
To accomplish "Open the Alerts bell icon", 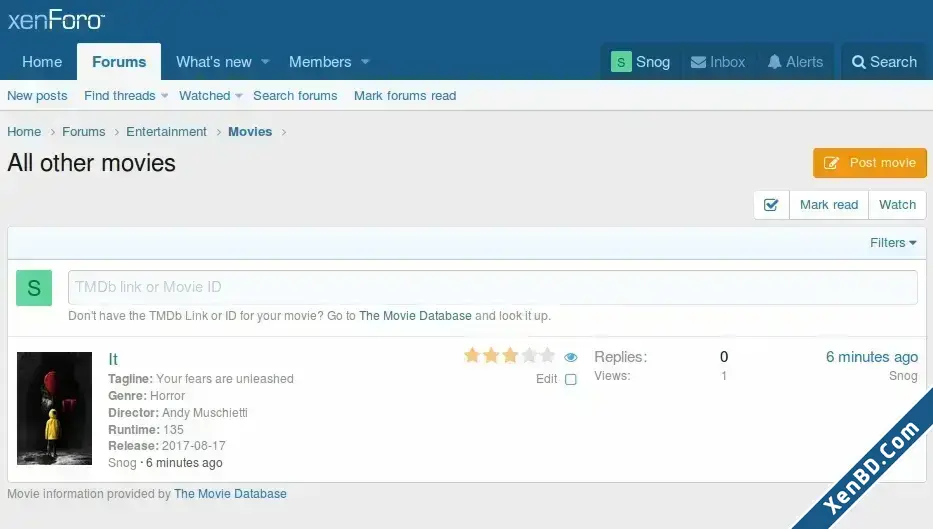I will click(x=774, y=62).
